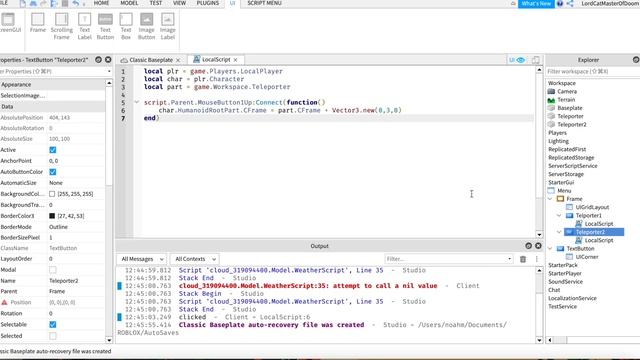Open the Properties filter dropdown arrow
This screenshot has width=640, height=360.
click(x=109, y=71)
